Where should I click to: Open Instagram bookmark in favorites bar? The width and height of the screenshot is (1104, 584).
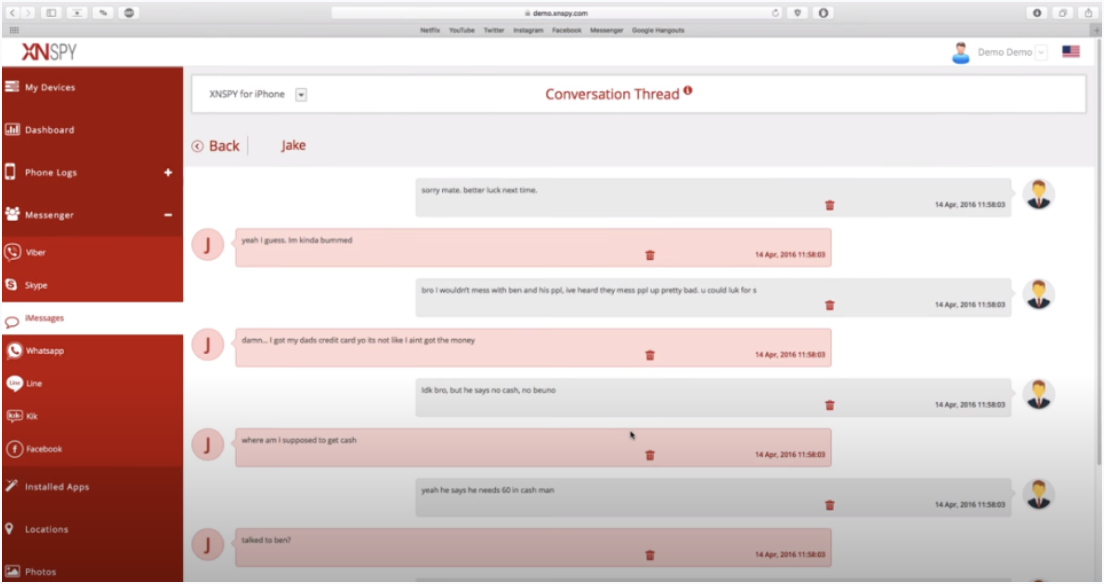[528, 30]
